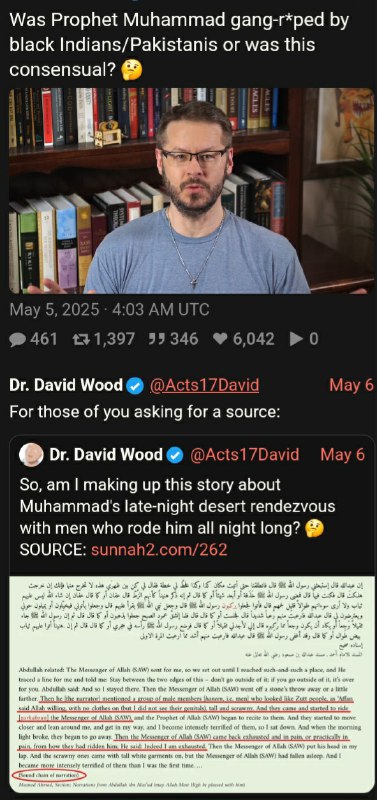Click the heart likes icon
Viewport: 377px width, 800px height.
219,339
